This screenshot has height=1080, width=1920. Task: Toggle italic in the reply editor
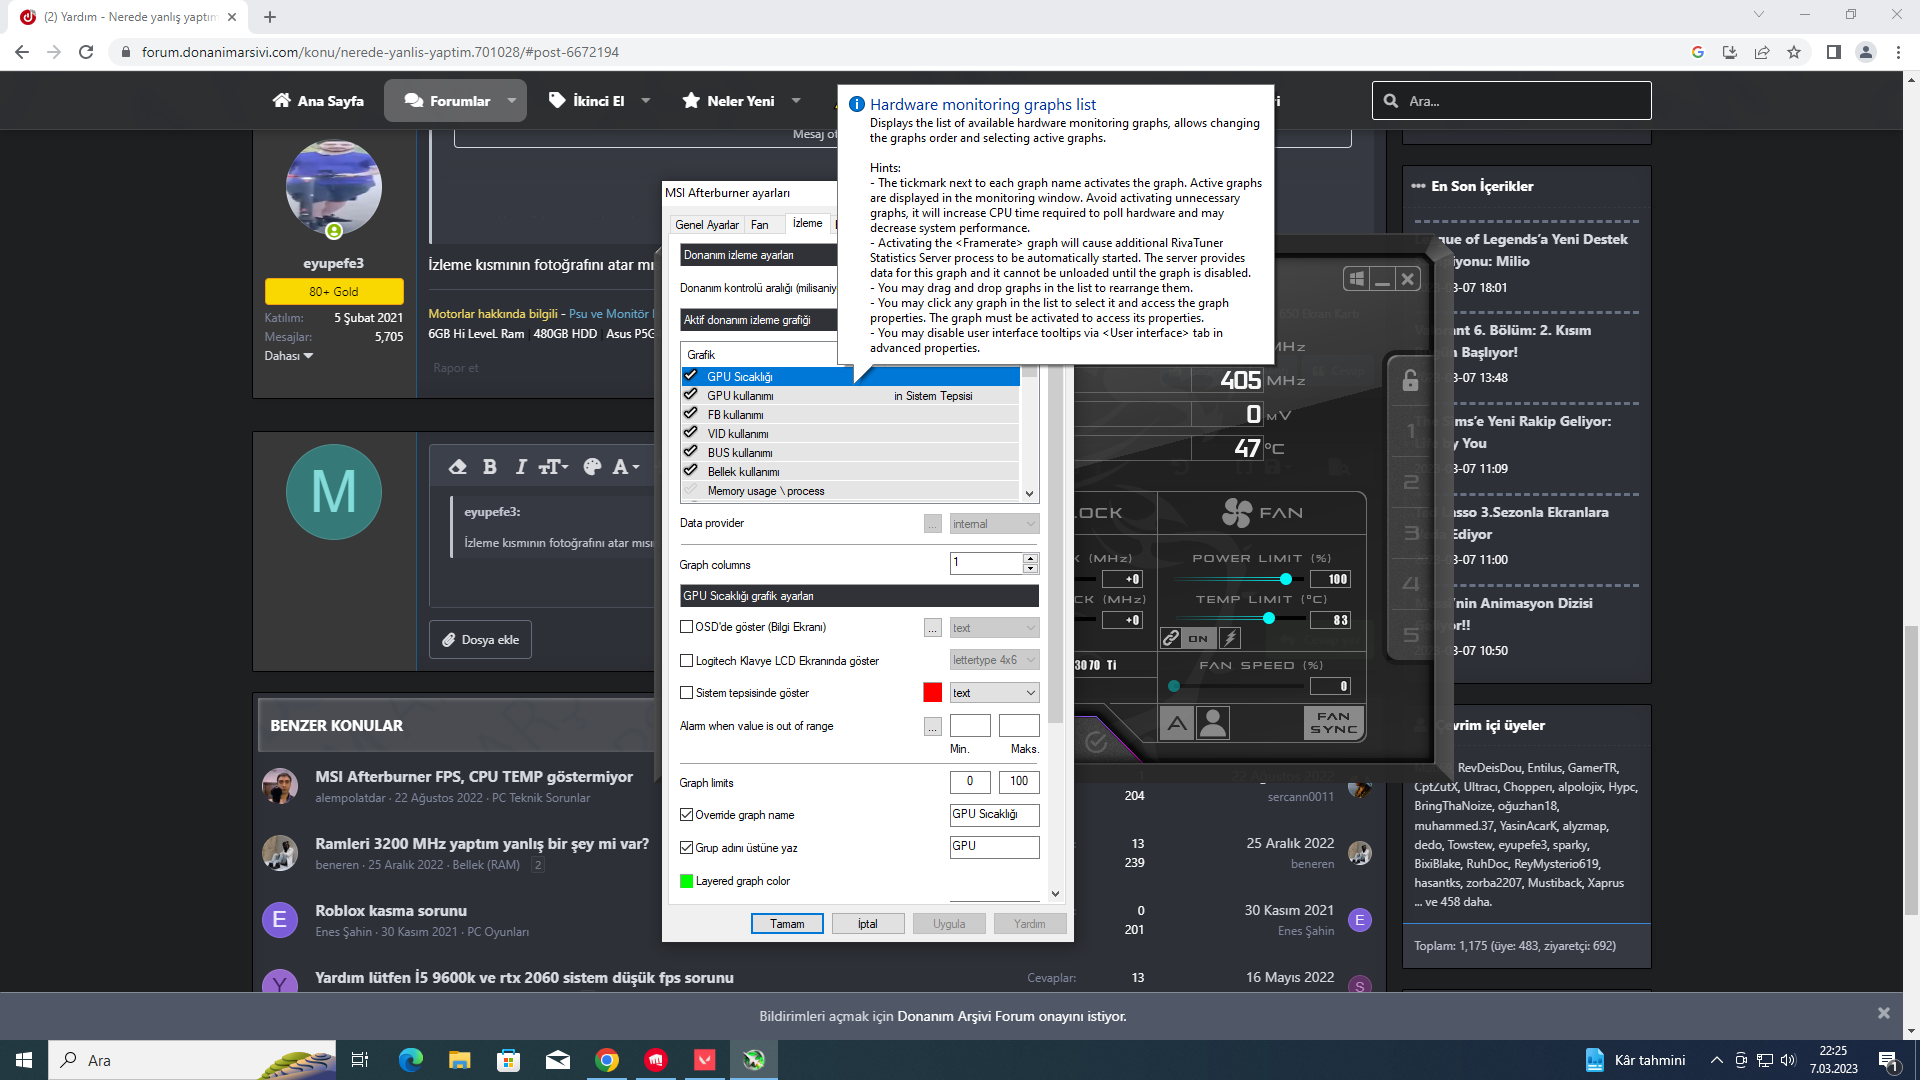520,467
